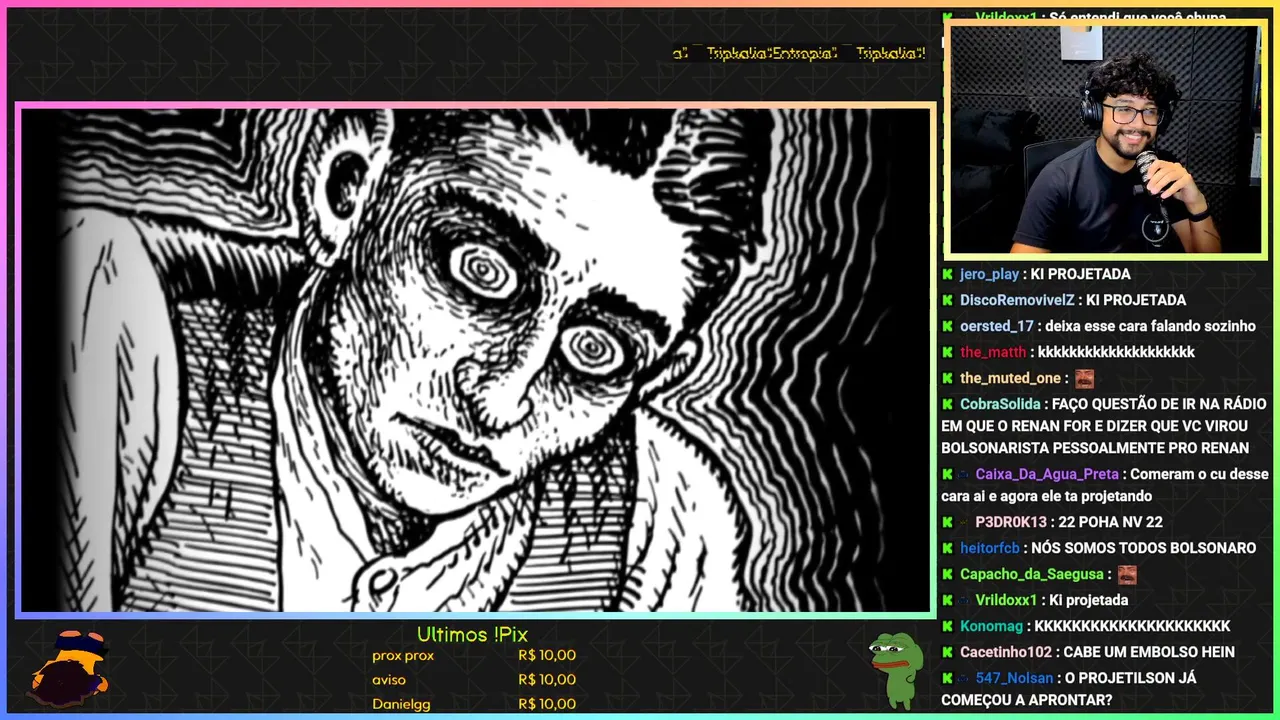The height and width of the screenshot is (720, 1280).
Task: Click the R$ 10,00 amount beside aviso
Action: 547,680
